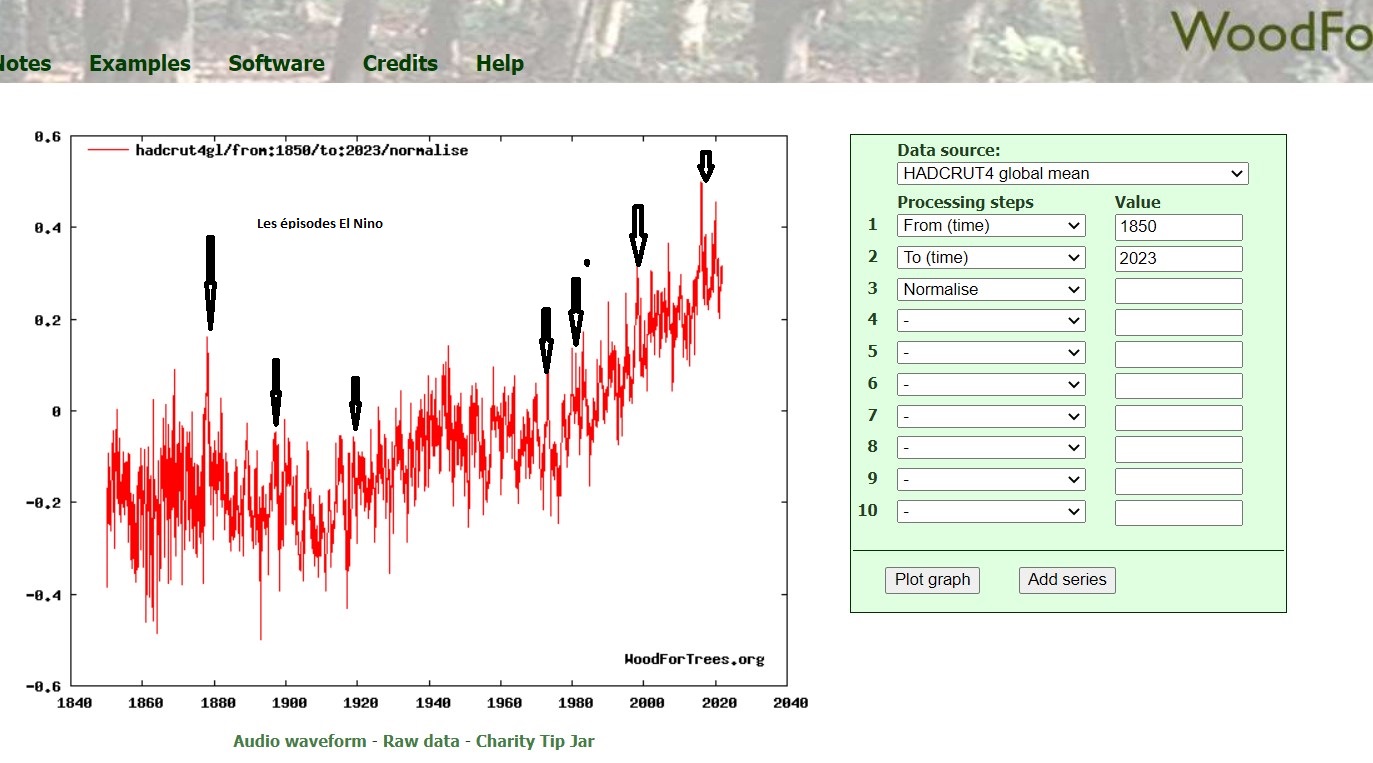
Task: Click the value field containing 1850
Action: [1178, 227]
